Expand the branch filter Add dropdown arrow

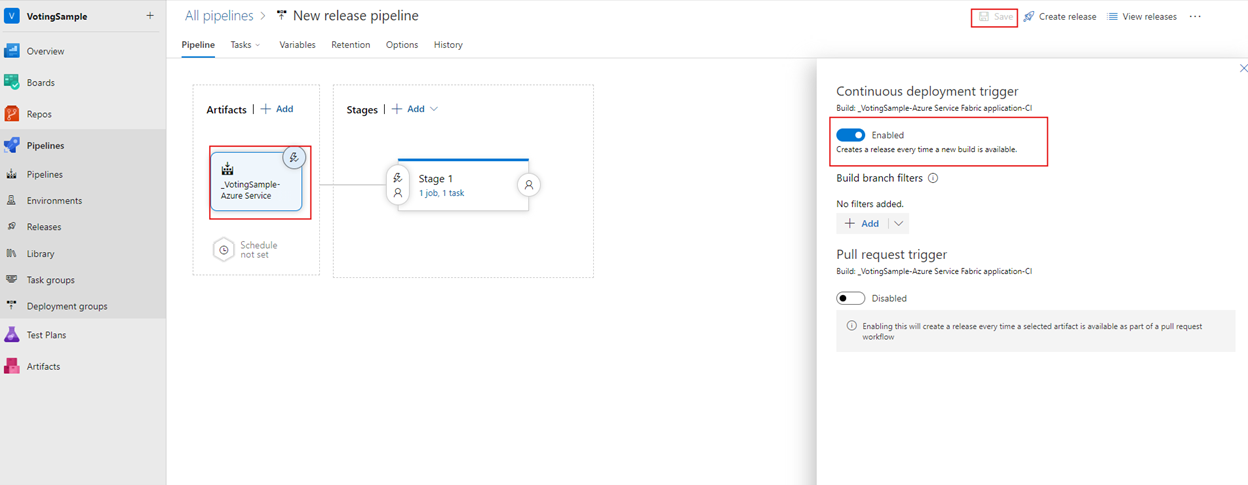click(898, 224)
